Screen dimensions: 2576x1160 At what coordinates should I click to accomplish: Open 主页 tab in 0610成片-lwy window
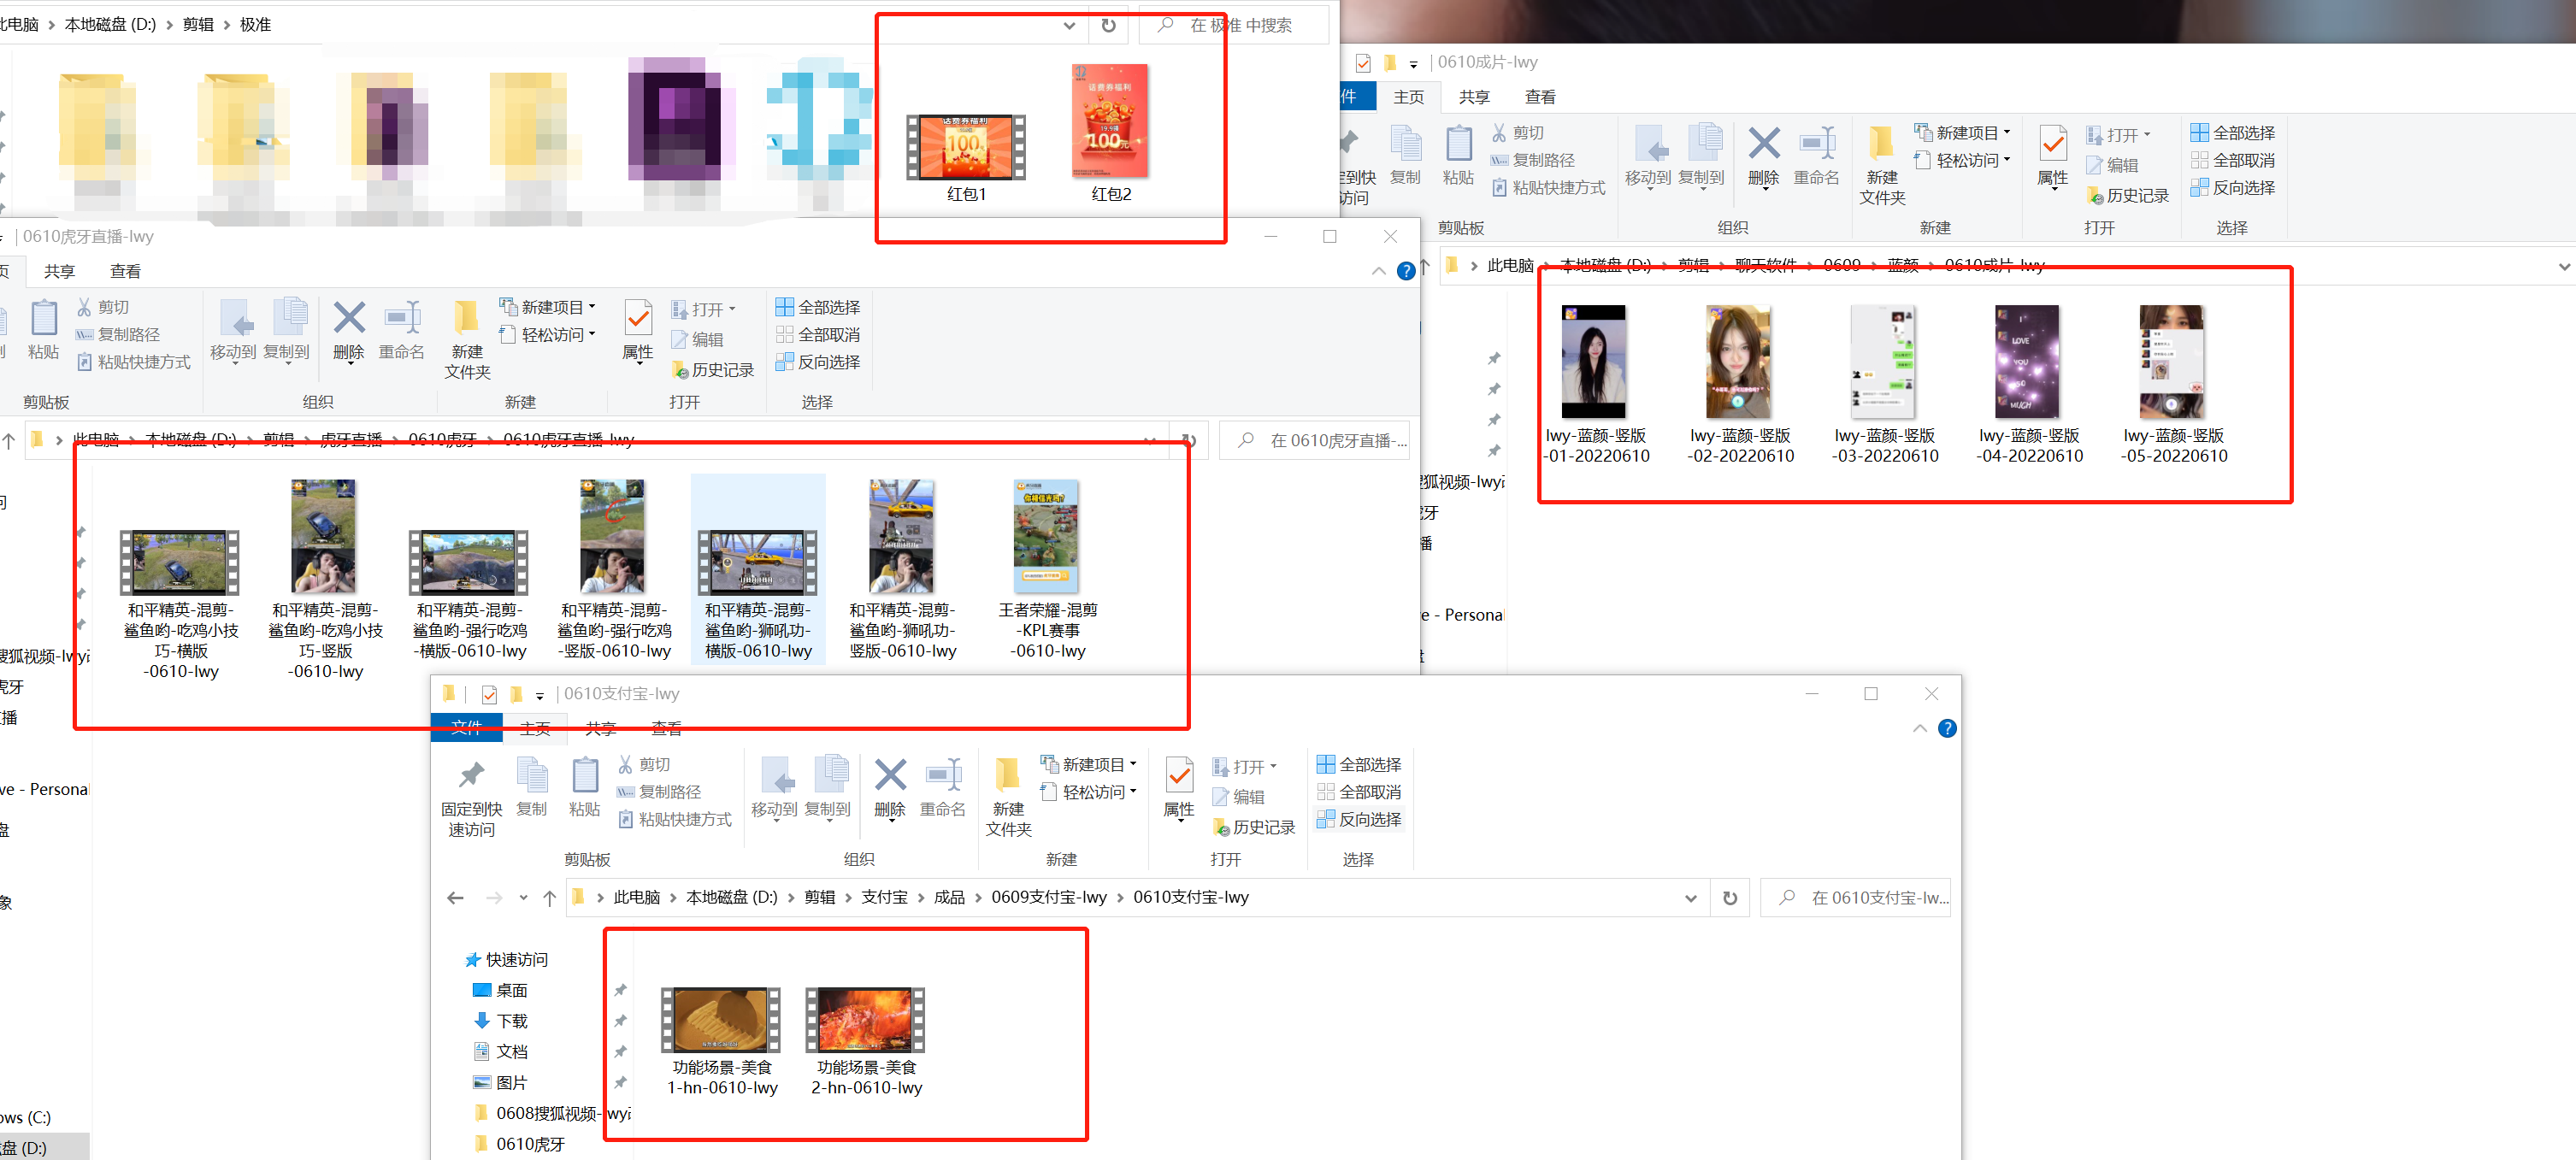[x=1408, y=97]
